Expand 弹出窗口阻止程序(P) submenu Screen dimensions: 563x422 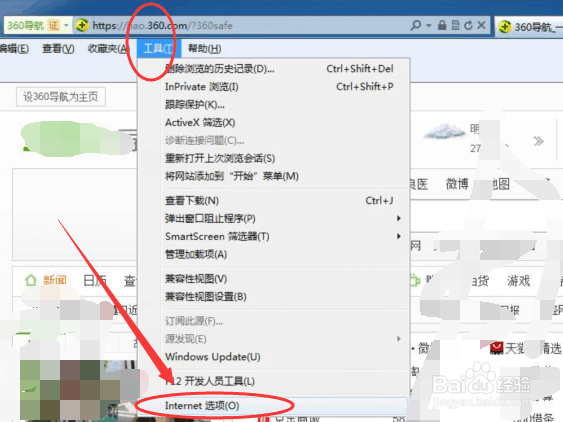[x=273, y=218]
